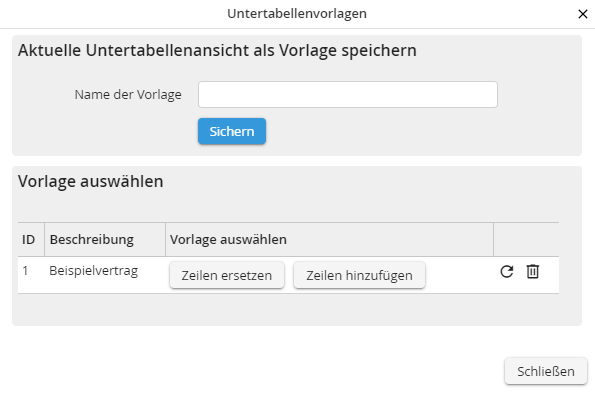The width and height of the screenshot is (595, 393).
Task: Close the Untertabellenvorlagen dialog with X
Action: [583, 14]
